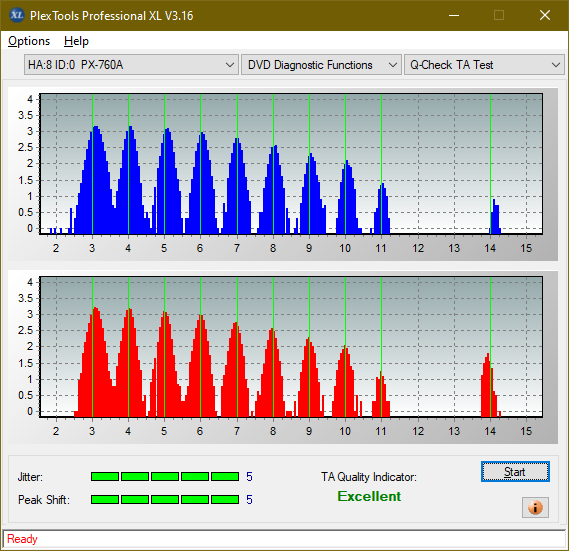The image size is (569, 551).
Task: Click the Jitter green level bar
Action: pyautogui.click(x=165, y=477)
